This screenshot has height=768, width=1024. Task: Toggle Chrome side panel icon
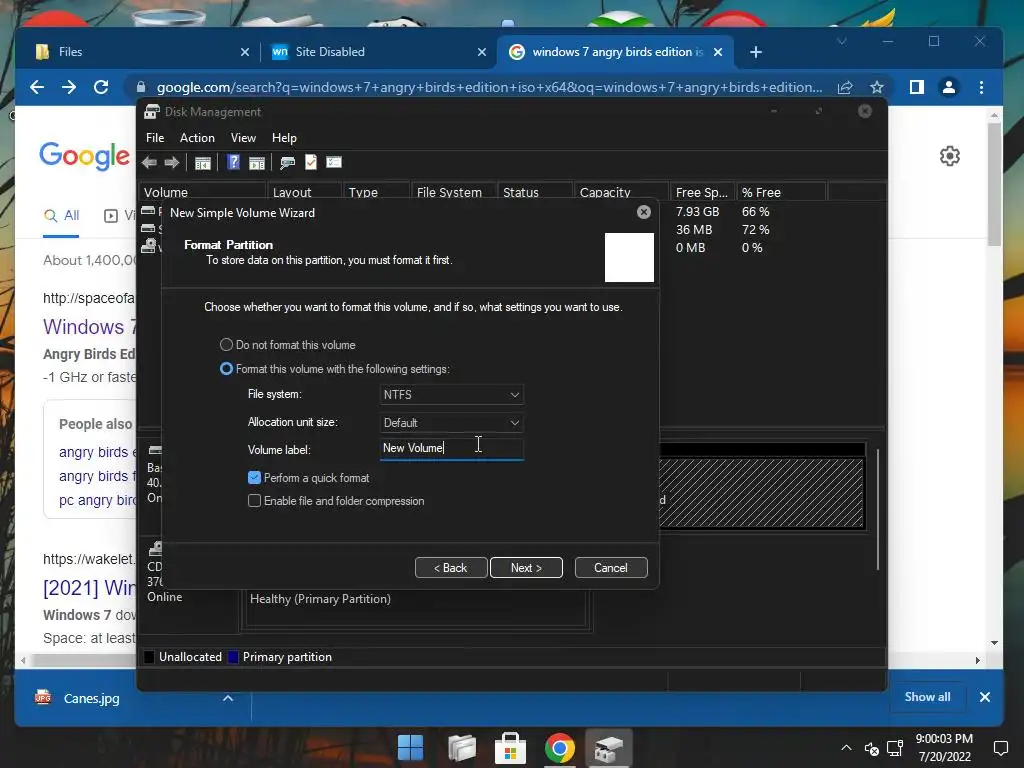click(916, 87)
